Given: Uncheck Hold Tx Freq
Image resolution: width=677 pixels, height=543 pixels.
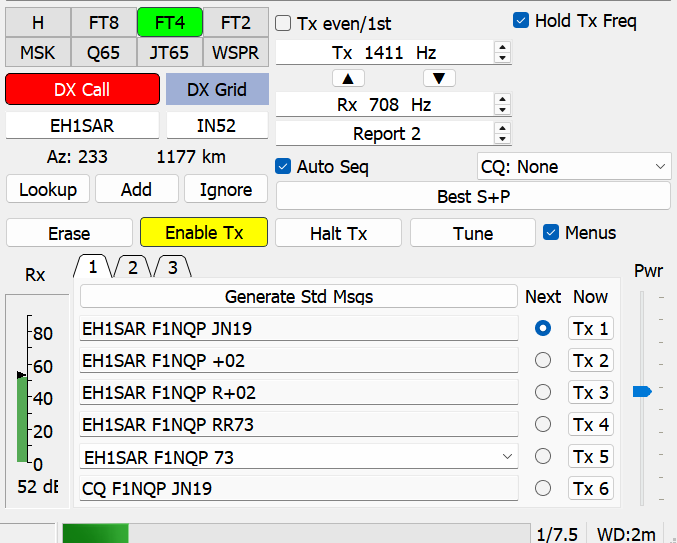Looking at the screenshot, I should (x=521, y=20).
